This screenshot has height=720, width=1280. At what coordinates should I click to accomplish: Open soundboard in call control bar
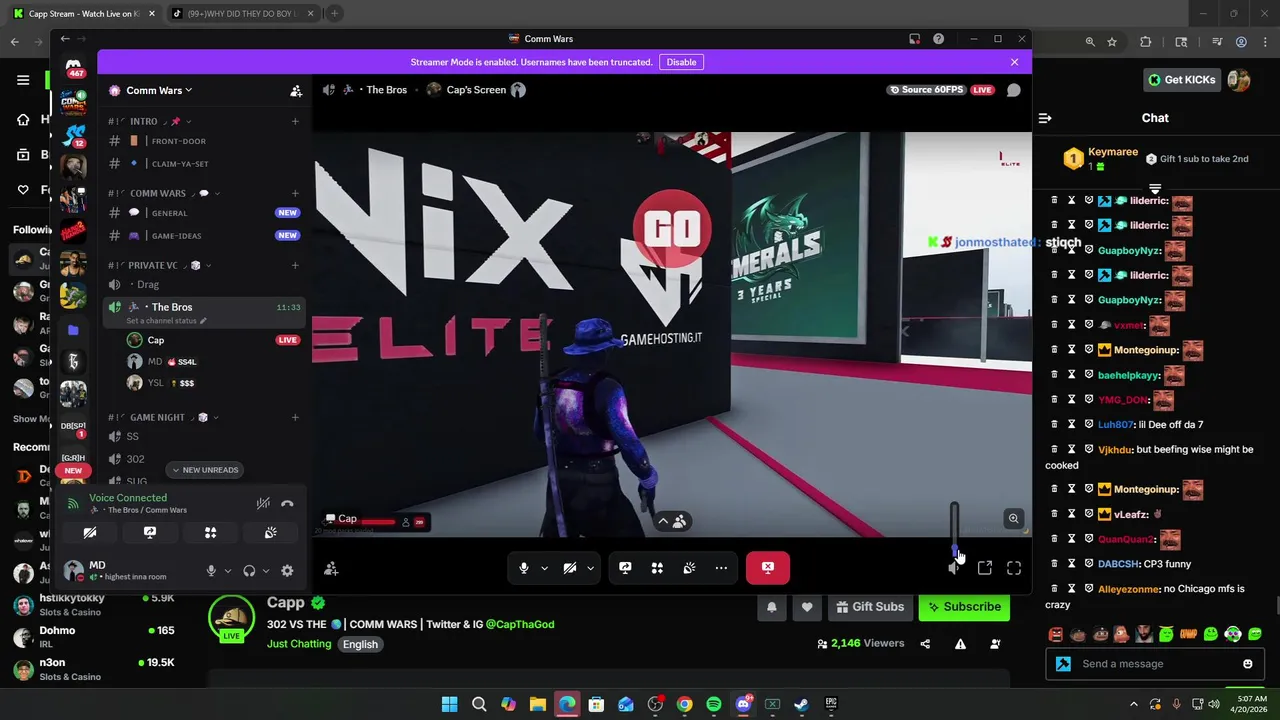(689, 568)
